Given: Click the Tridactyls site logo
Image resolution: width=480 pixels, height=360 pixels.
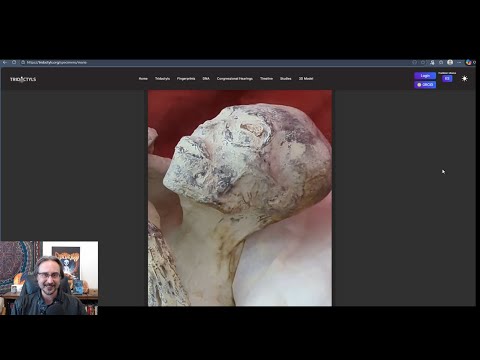Looking at the screenshot, I should (x=23, y=79).
